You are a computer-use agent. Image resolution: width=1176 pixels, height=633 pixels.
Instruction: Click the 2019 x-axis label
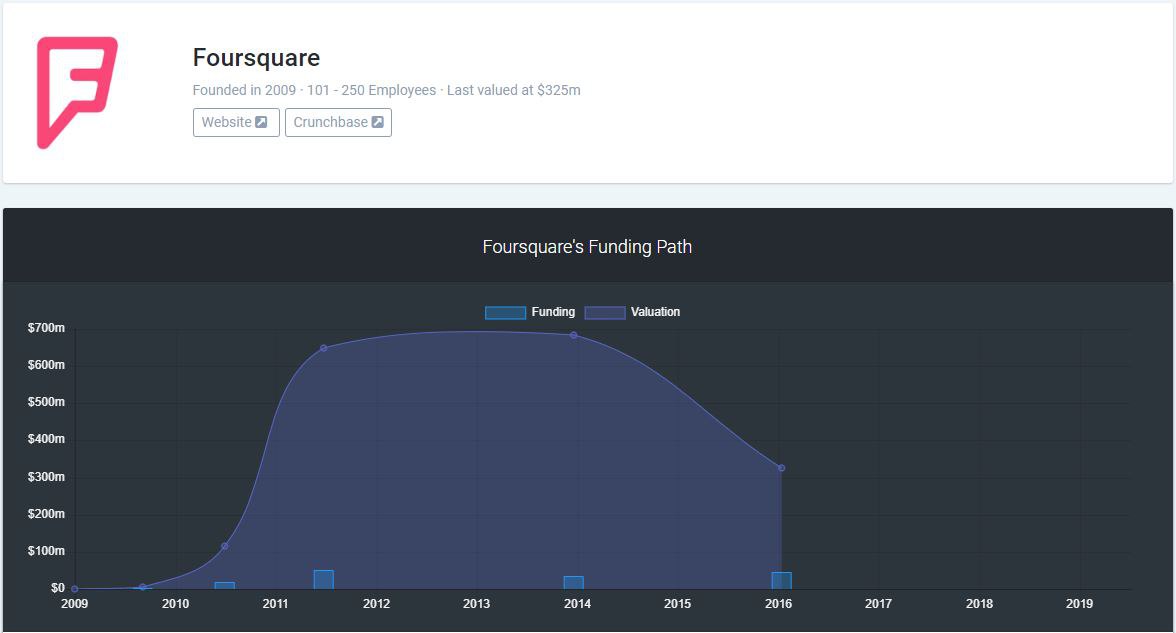pyautogui.click(x=1079, y=604)
